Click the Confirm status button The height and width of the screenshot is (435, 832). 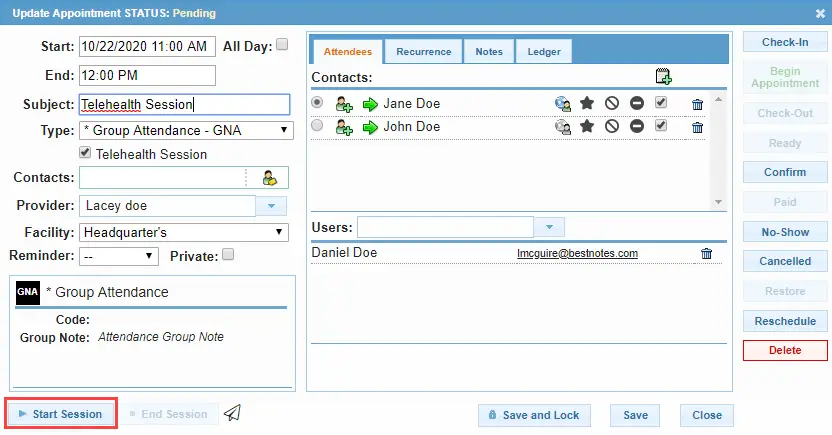(x=785, y=172)
